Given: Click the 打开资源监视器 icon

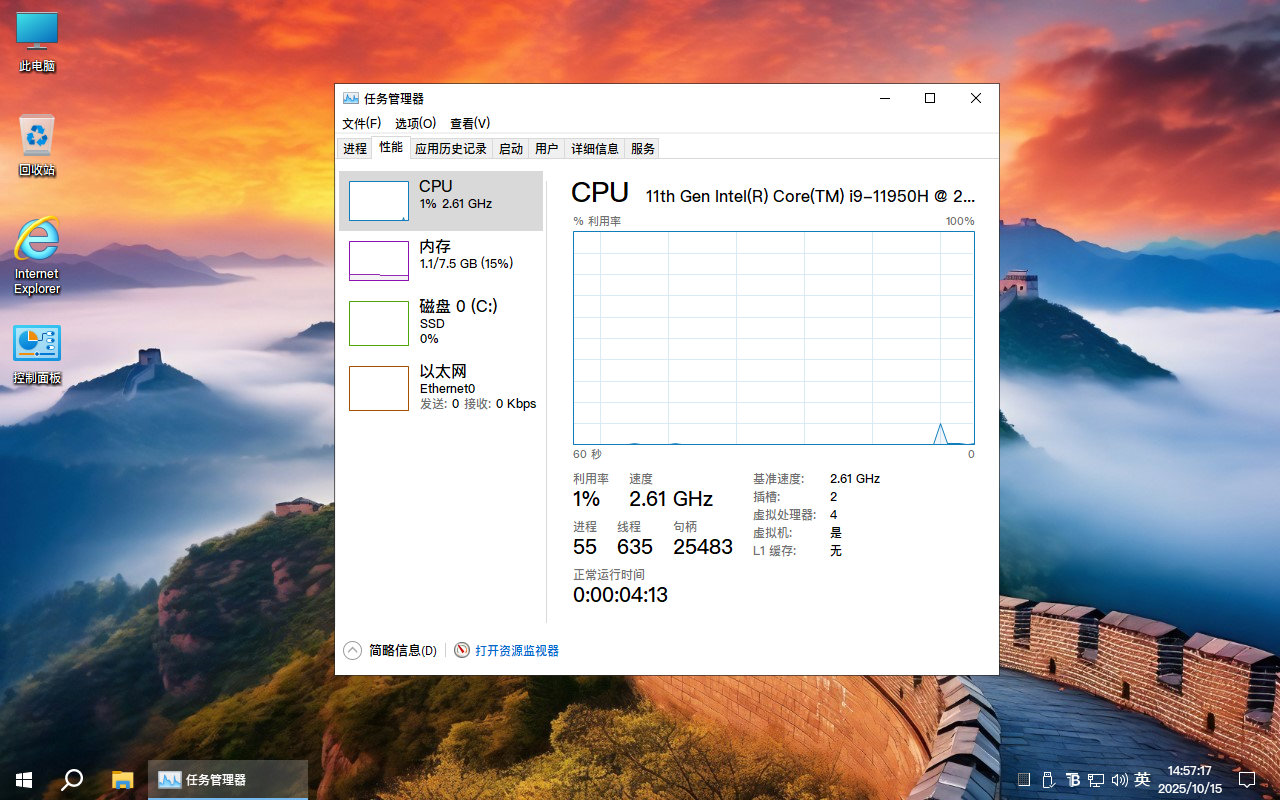Looking at the screenshot, I should (462, 650).
